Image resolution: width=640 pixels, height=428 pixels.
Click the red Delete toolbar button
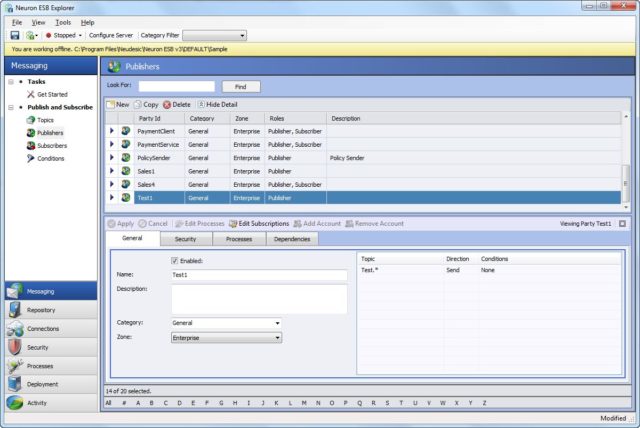(x=177, y=104)
